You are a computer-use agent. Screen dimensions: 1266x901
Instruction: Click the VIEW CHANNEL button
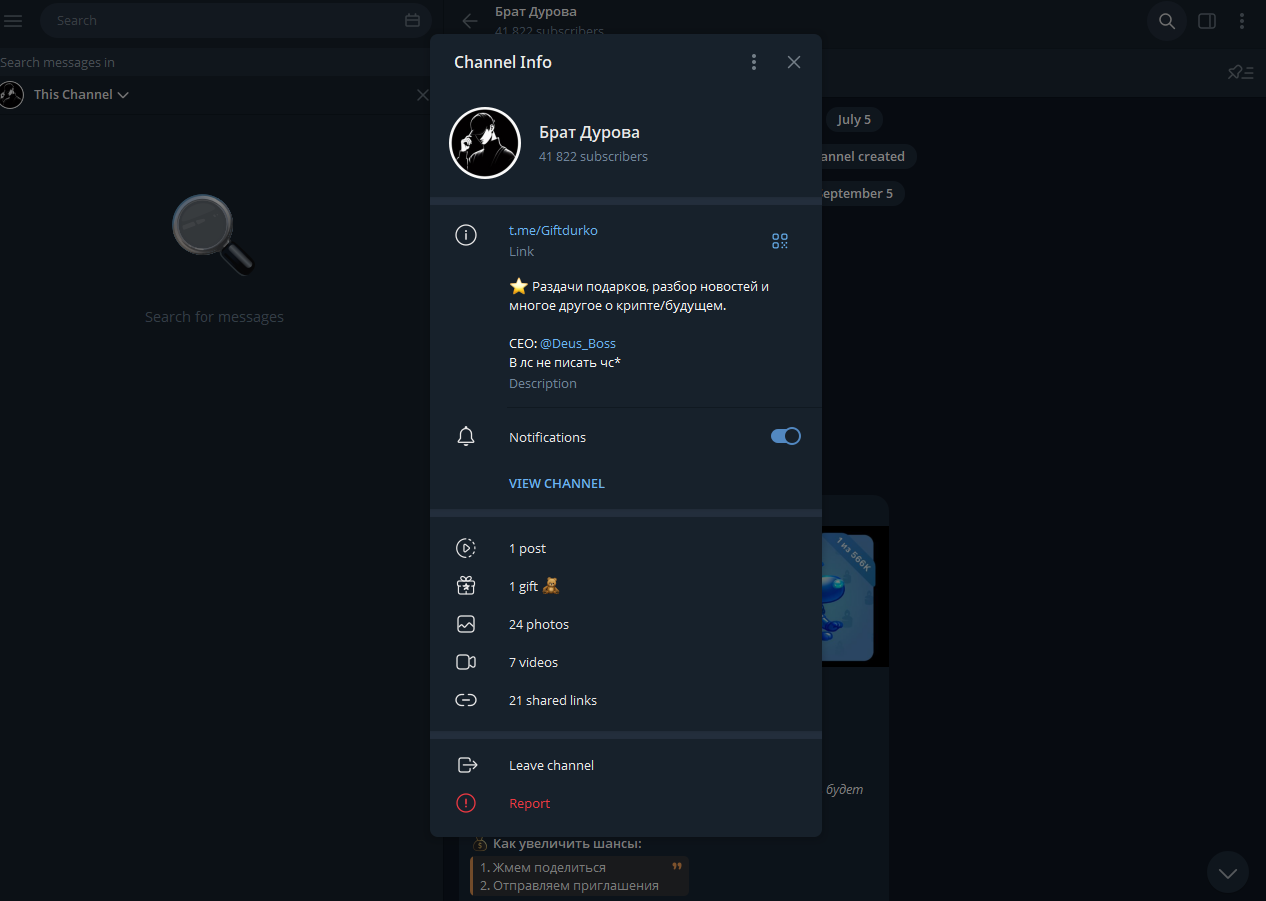point(556,483)
